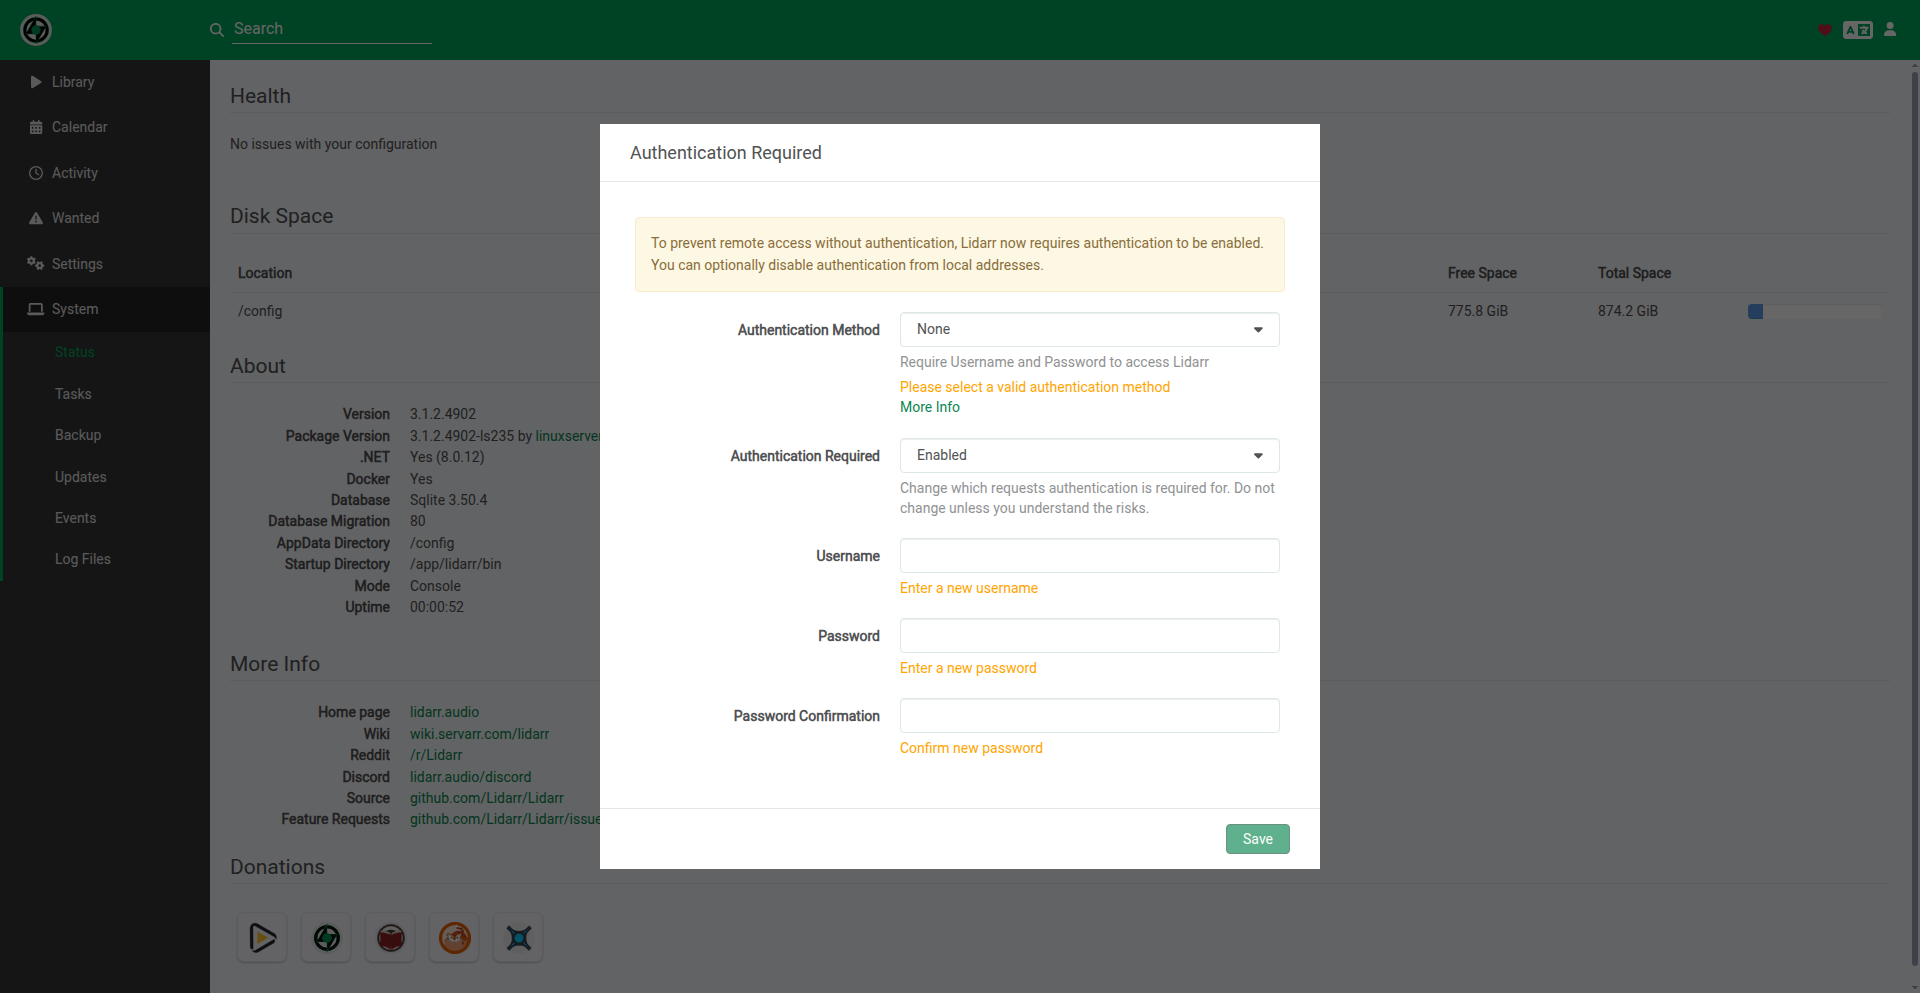This screenshot has height=993, width=1920.
Task: Expand the Library sidebar section
Action: click(73, 82)
